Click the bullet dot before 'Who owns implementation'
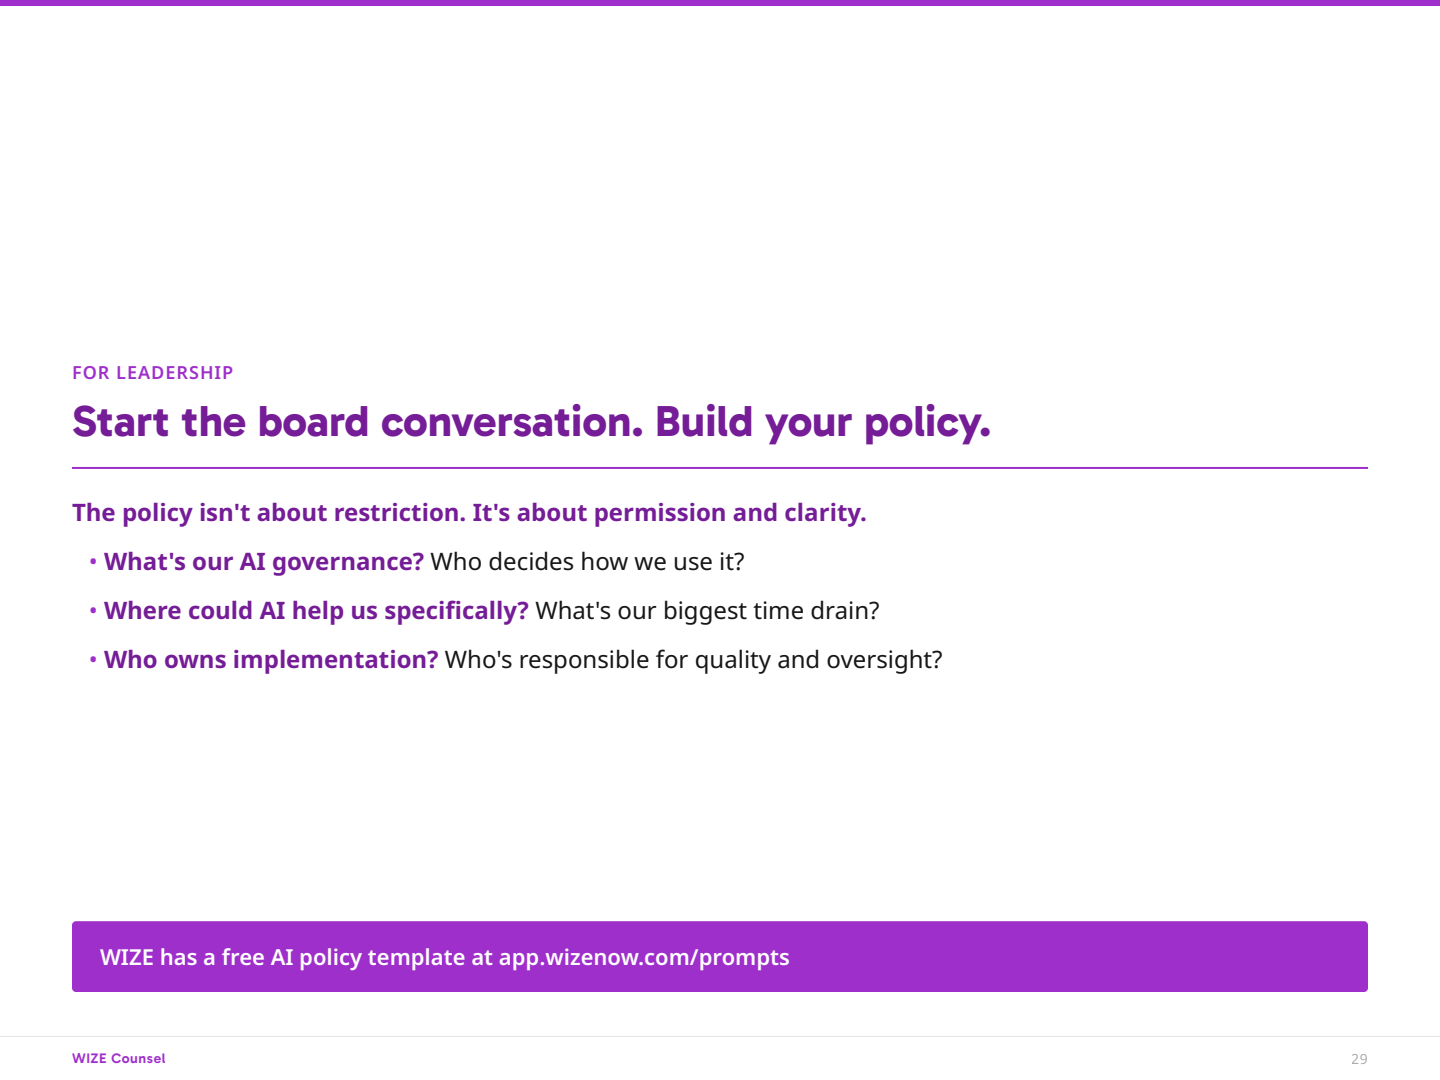Image resolution: width=1440 pixels, height=1080 pixels. (x=93, y=660)
